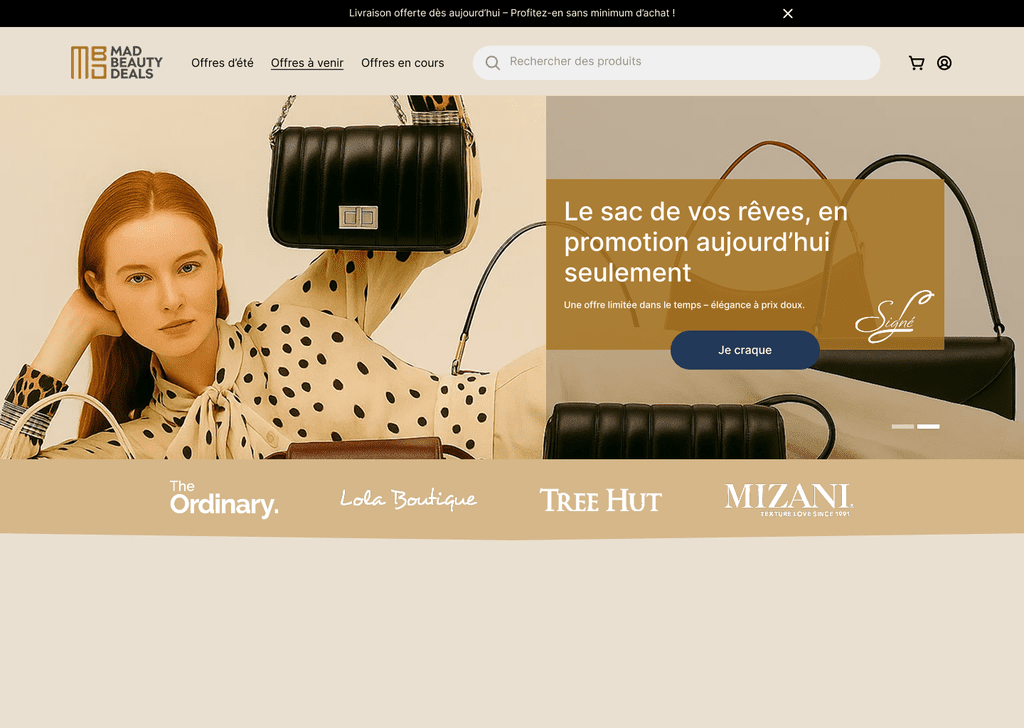Go to Offres en cours menu
Image resolution: width=1024 pixels, height=728 pixels.
pyautogui.click(x=402, y=63)
